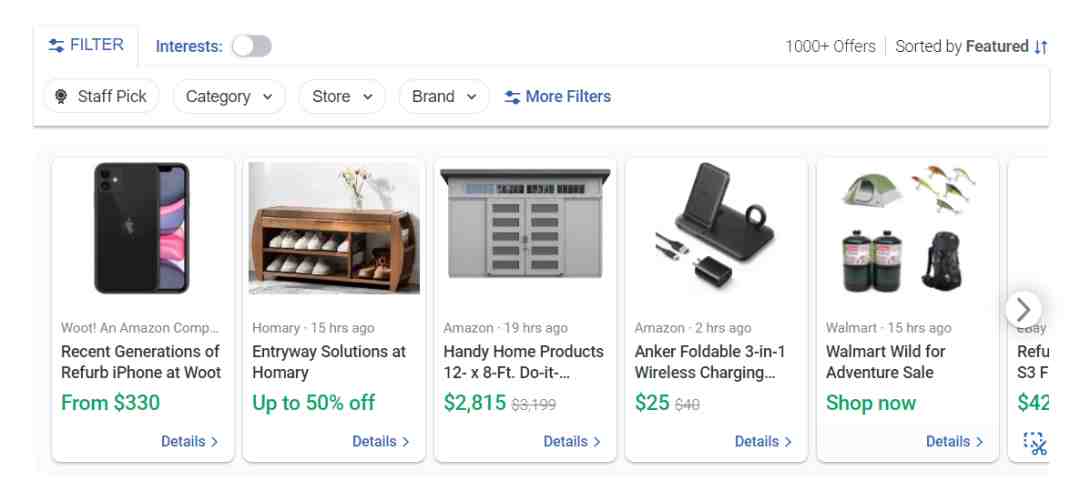Click the sort arrows icon beside Featured
Screen dimensions: 1080x482
click(1041, 47)
